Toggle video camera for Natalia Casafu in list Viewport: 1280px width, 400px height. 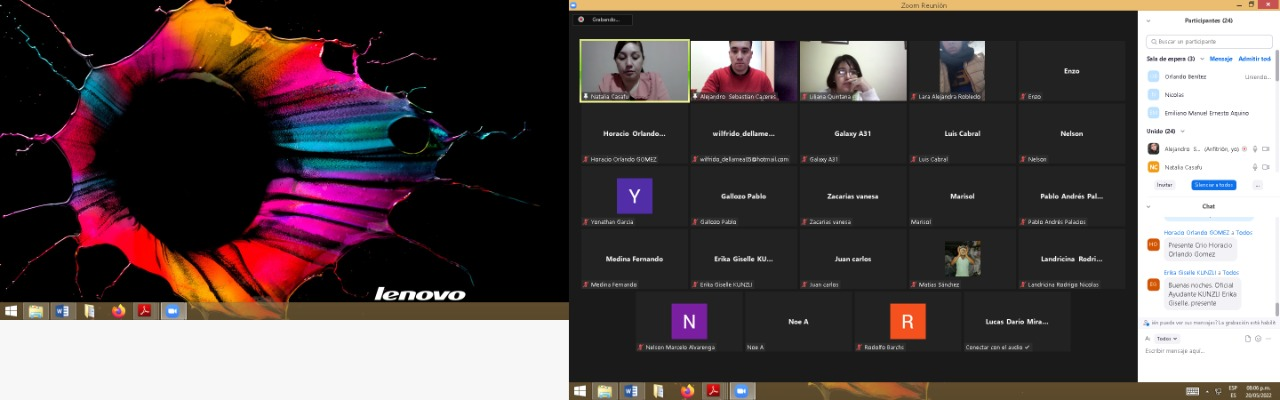(x=1266, y=167)
